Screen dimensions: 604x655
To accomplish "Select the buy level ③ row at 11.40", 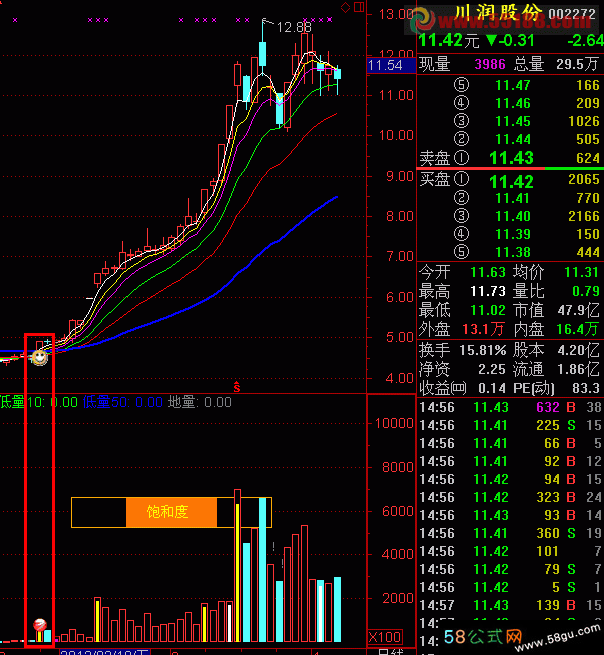I will 510,216.
